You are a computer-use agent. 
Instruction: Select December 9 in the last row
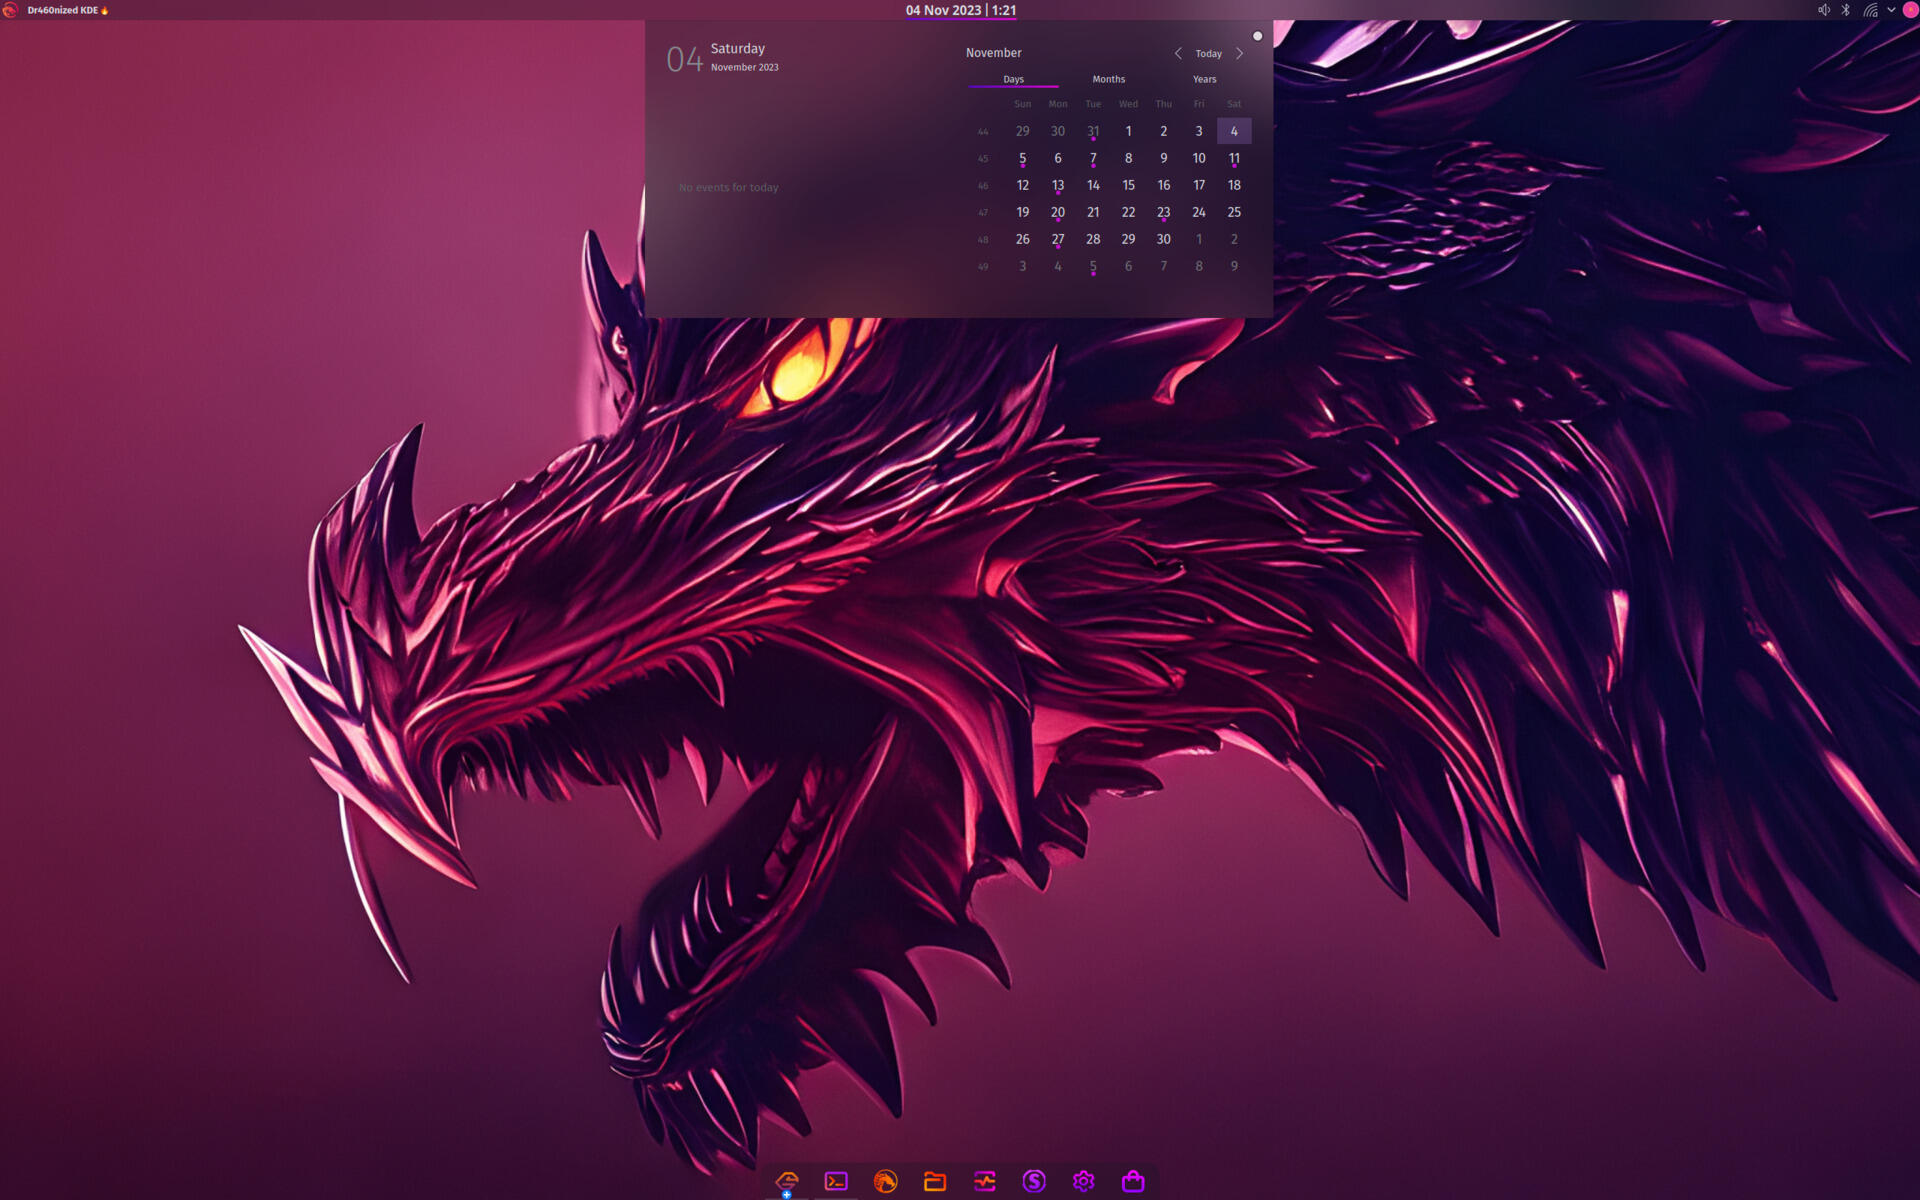tap(1234, 266)
